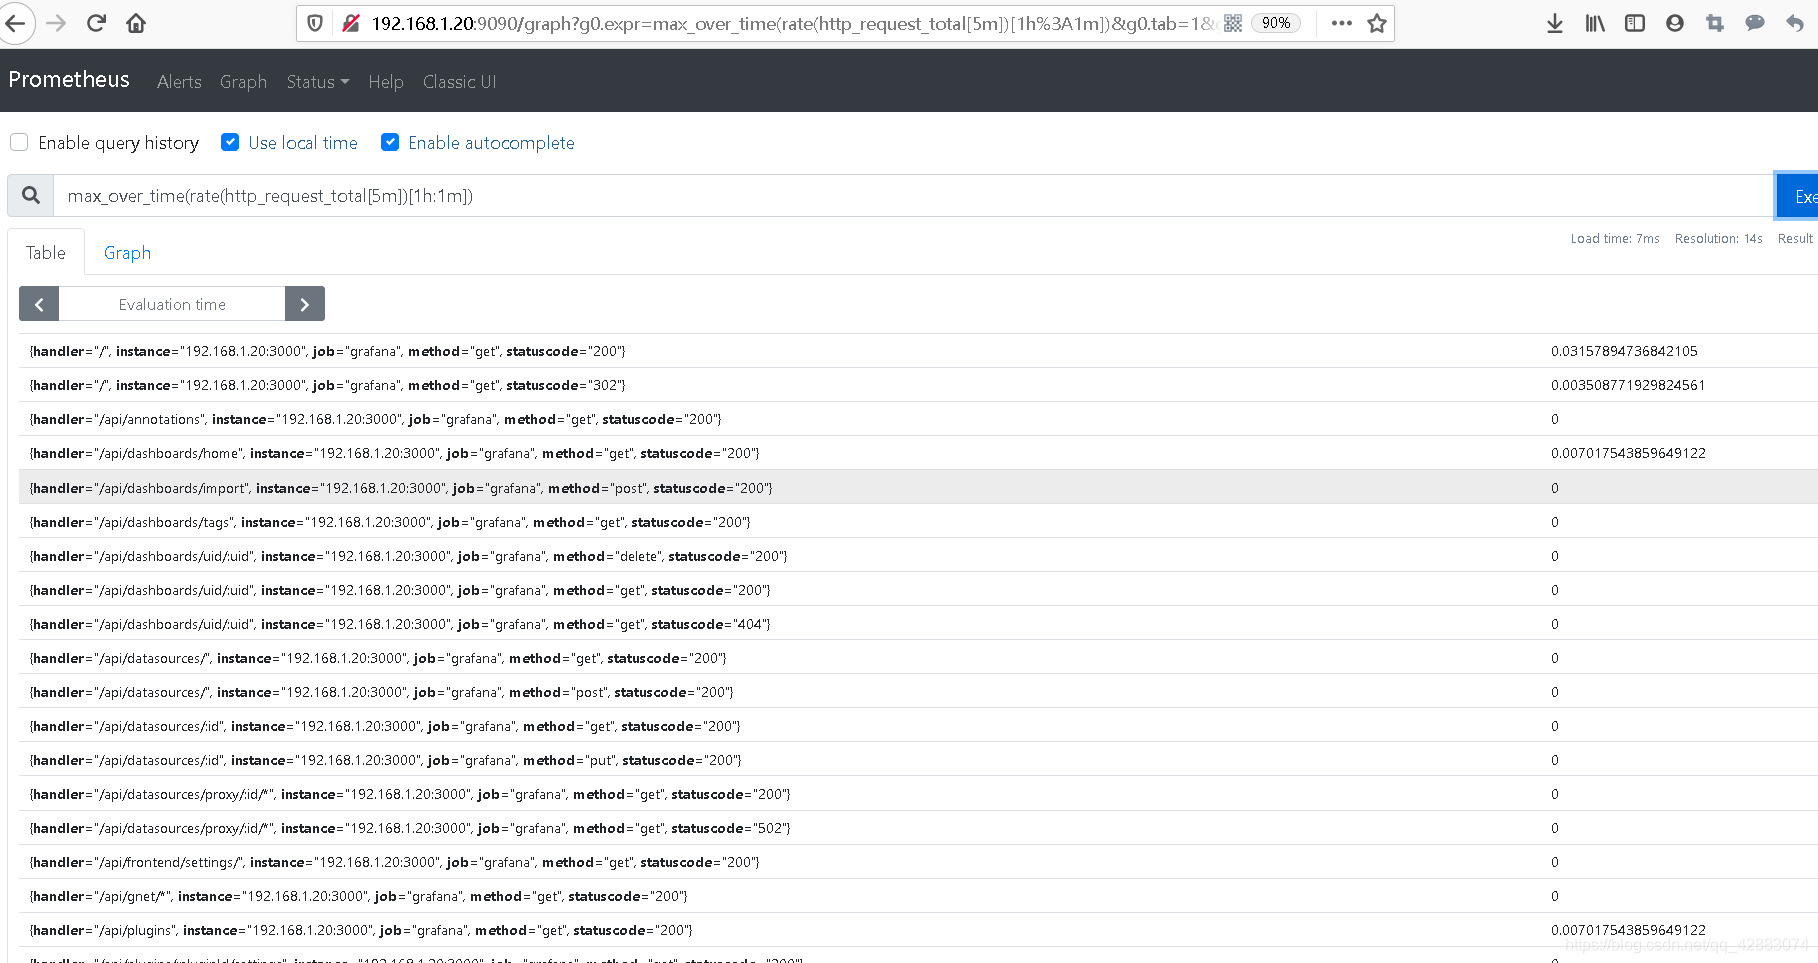The height and width of the screenshot is (963, 1818).
Task: Click the tracking protection shield icon
Action: click(x=315, y=23)
